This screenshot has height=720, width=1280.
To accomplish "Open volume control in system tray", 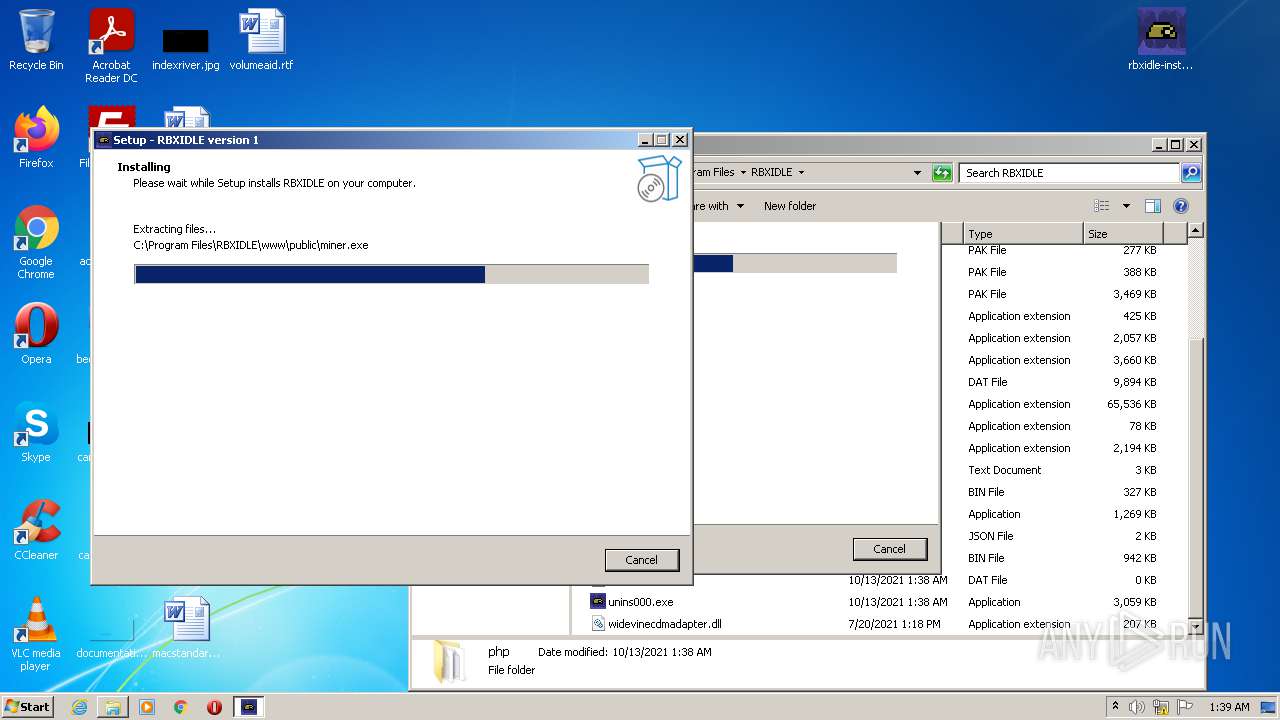I will pos(1137,707).
